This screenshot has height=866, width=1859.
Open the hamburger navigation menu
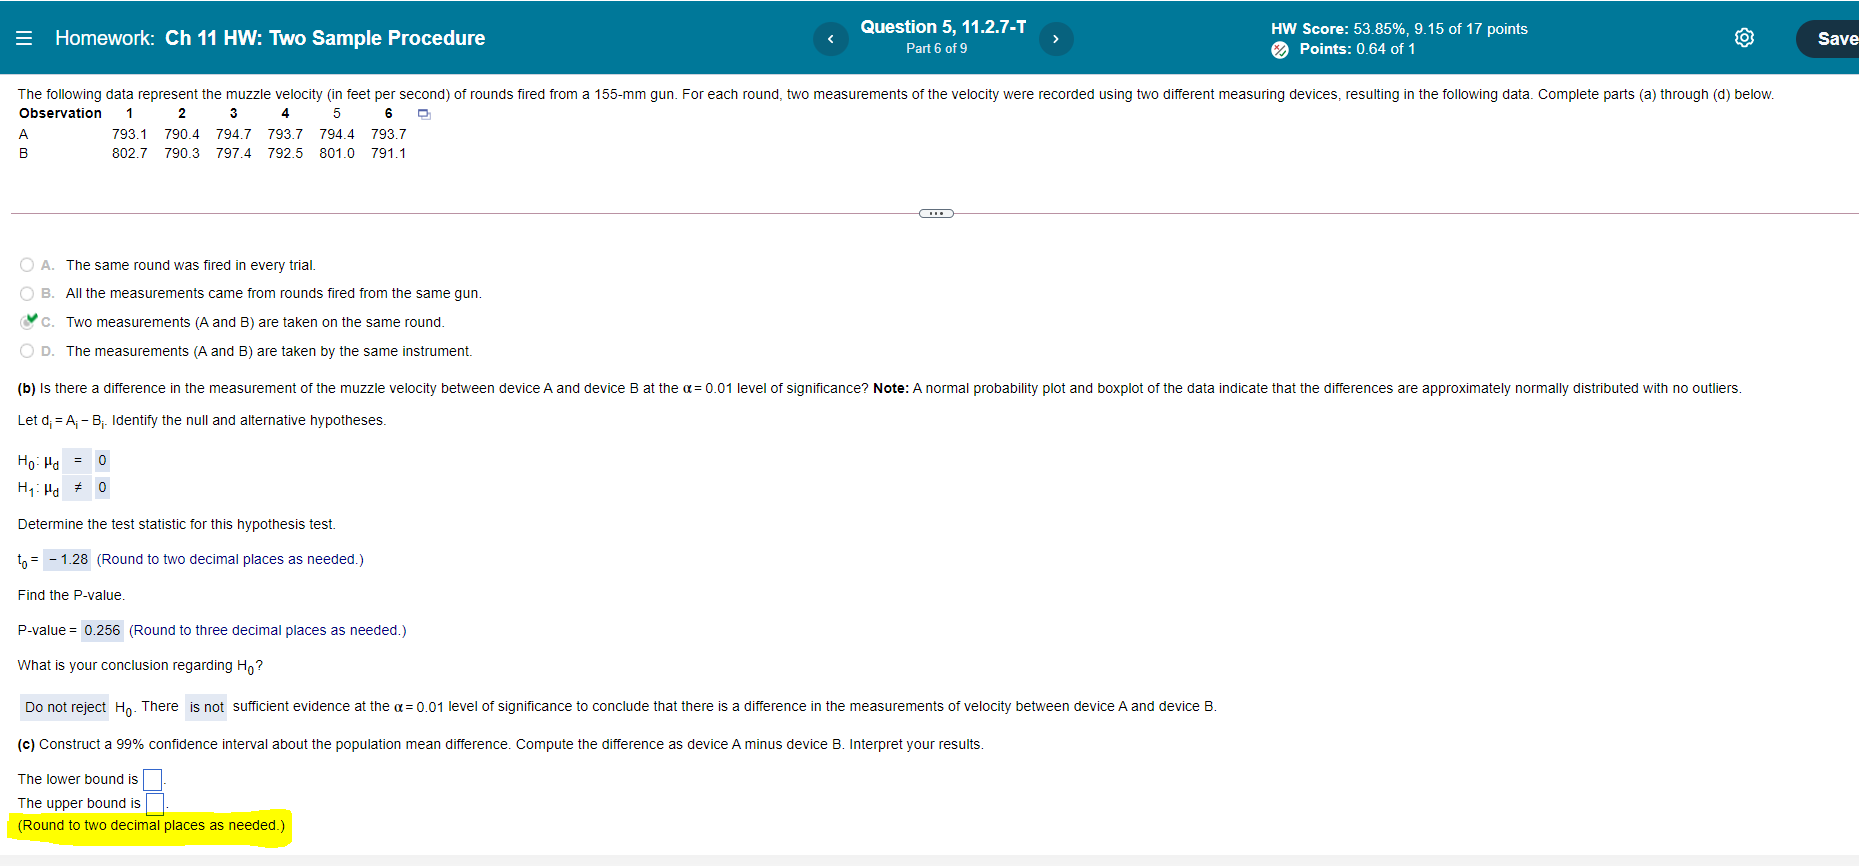tap(24, 38)
